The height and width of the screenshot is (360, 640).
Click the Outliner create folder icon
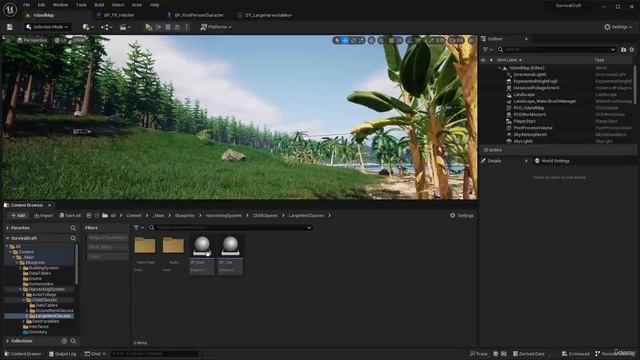click(x=623, y=50)
